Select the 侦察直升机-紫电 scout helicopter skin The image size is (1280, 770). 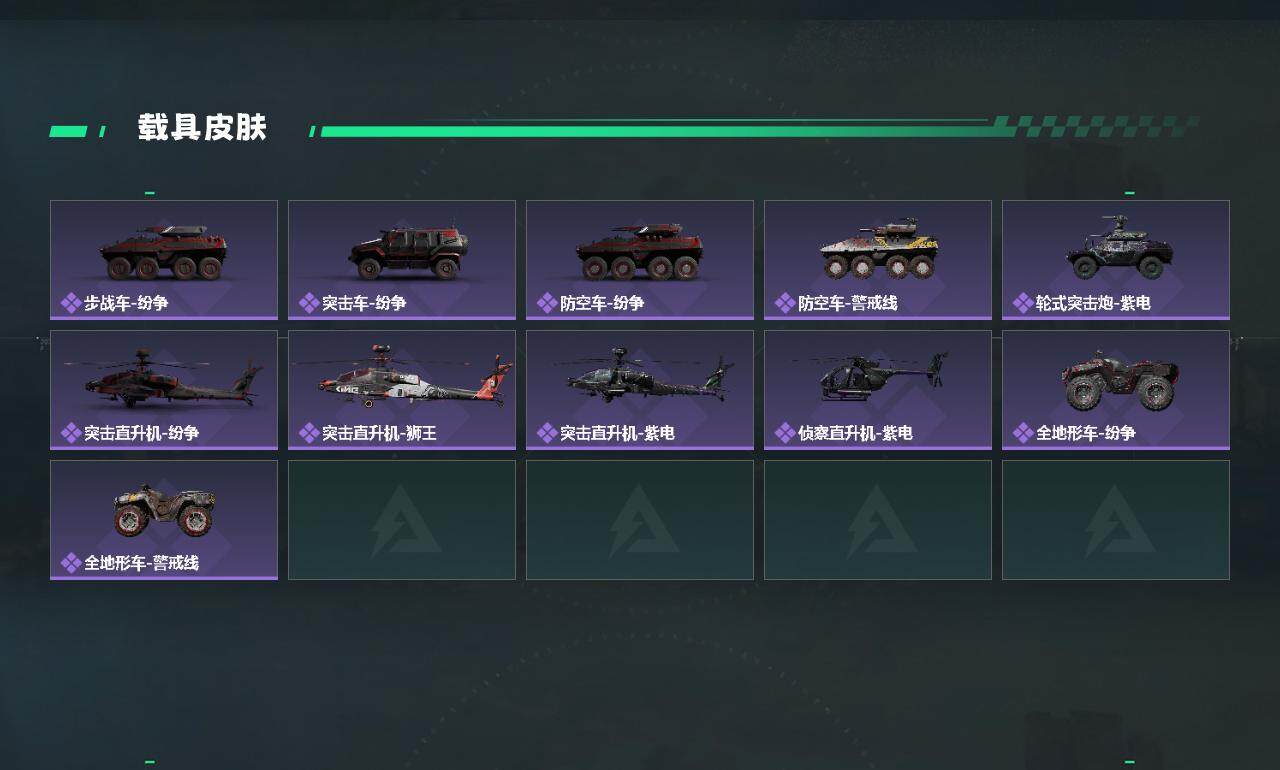(x=878, y=390)
